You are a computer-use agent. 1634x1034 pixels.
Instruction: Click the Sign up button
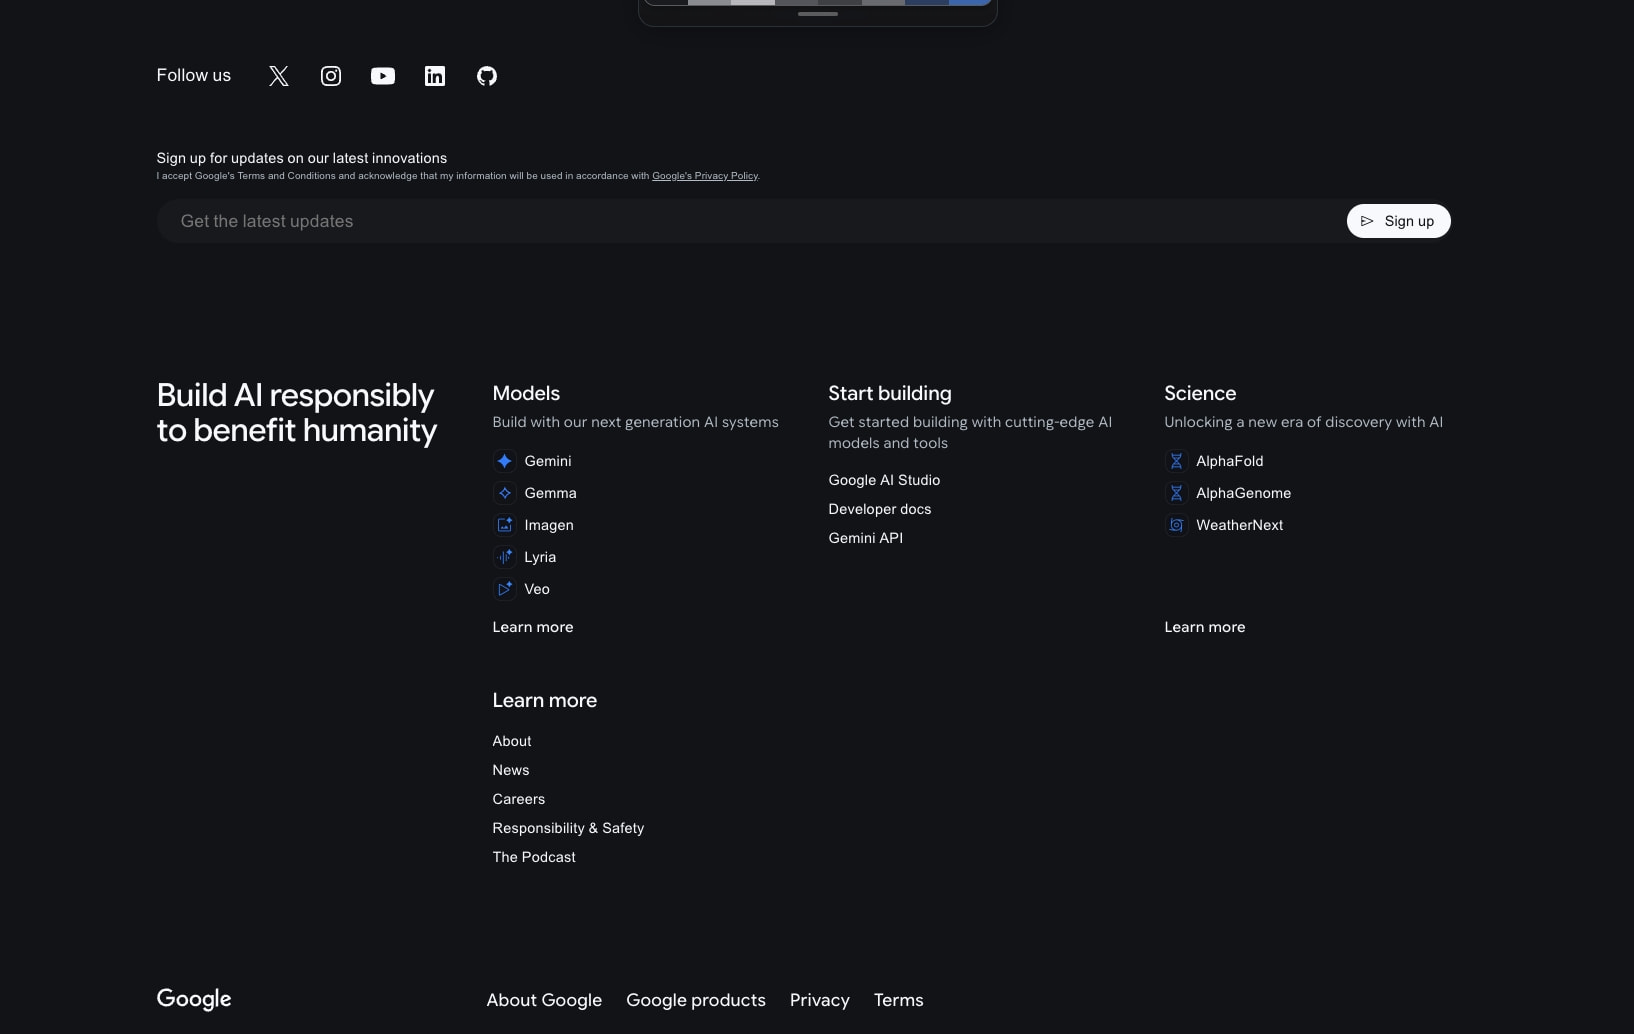coord(1398,221)
